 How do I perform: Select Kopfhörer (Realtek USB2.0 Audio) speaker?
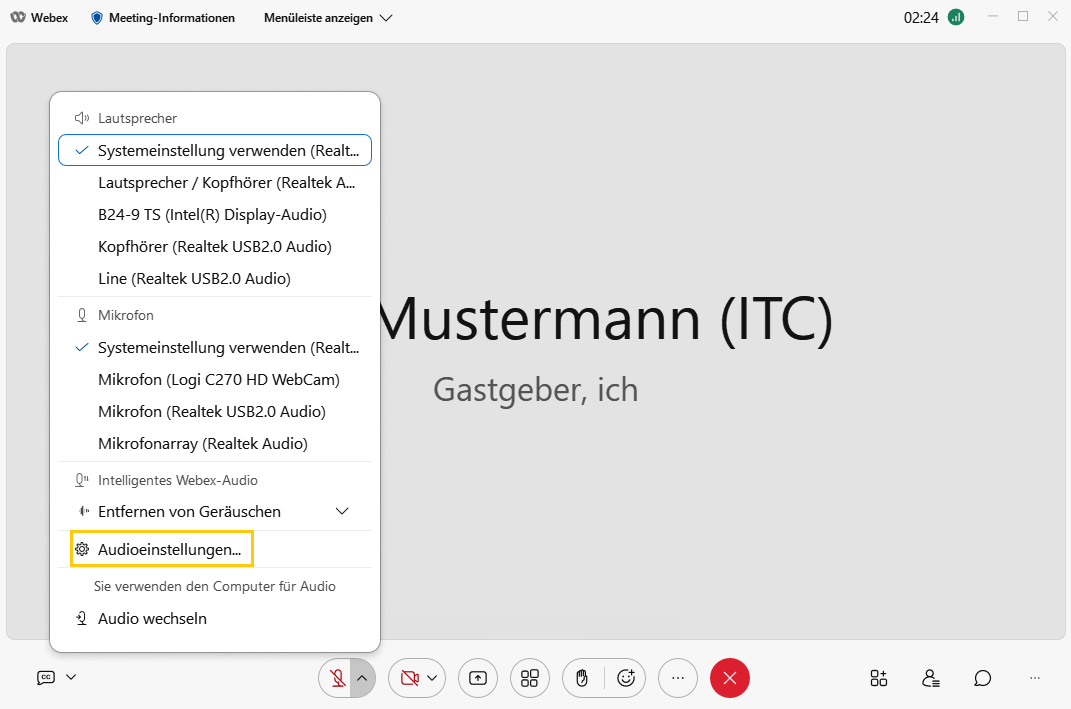click(x=214, y=246)
